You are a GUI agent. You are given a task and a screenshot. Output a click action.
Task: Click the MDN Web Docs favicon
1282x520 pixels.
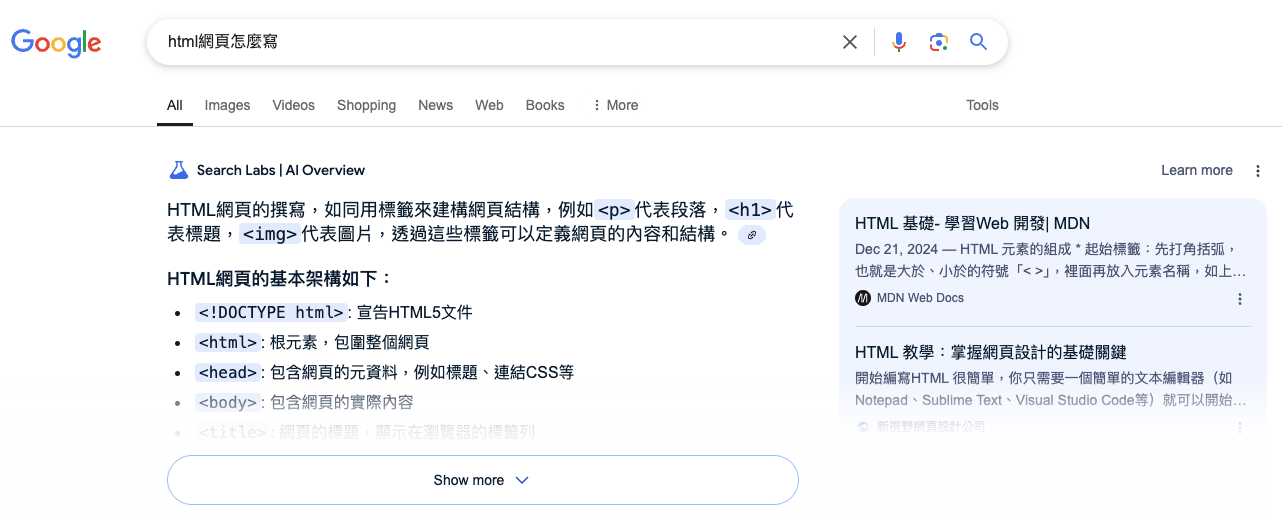863,298
